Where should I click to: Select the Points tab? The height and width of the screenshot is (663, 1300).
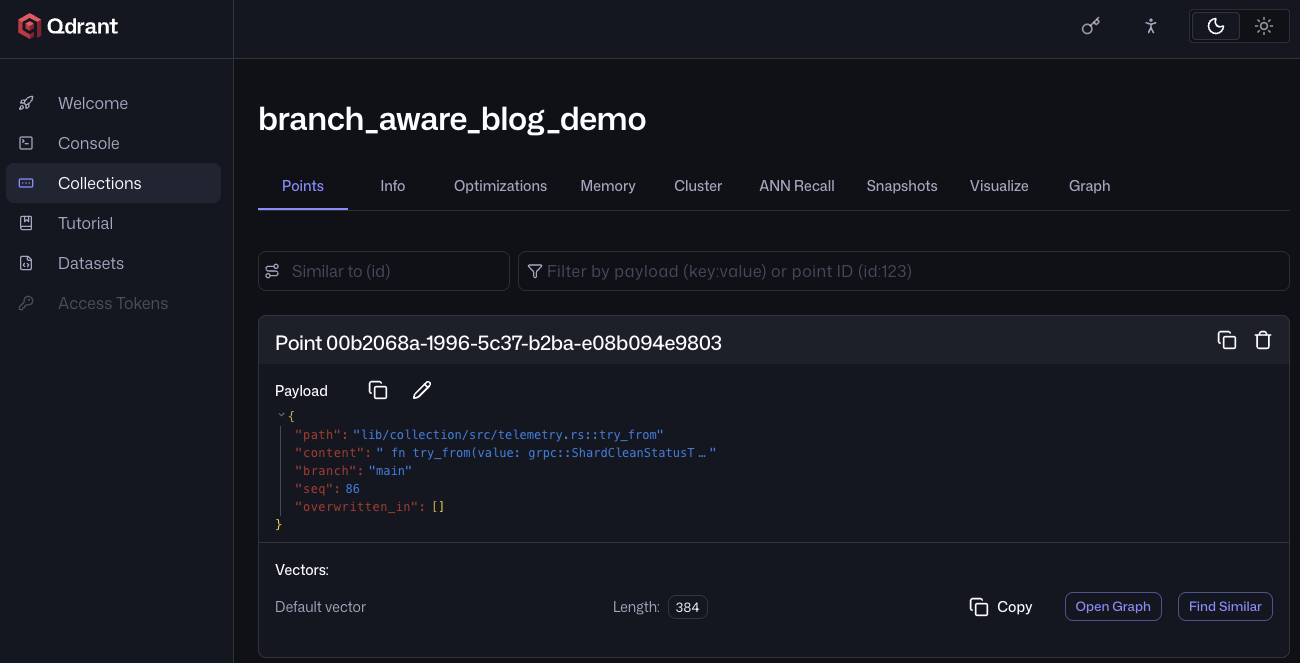point(303,186)
